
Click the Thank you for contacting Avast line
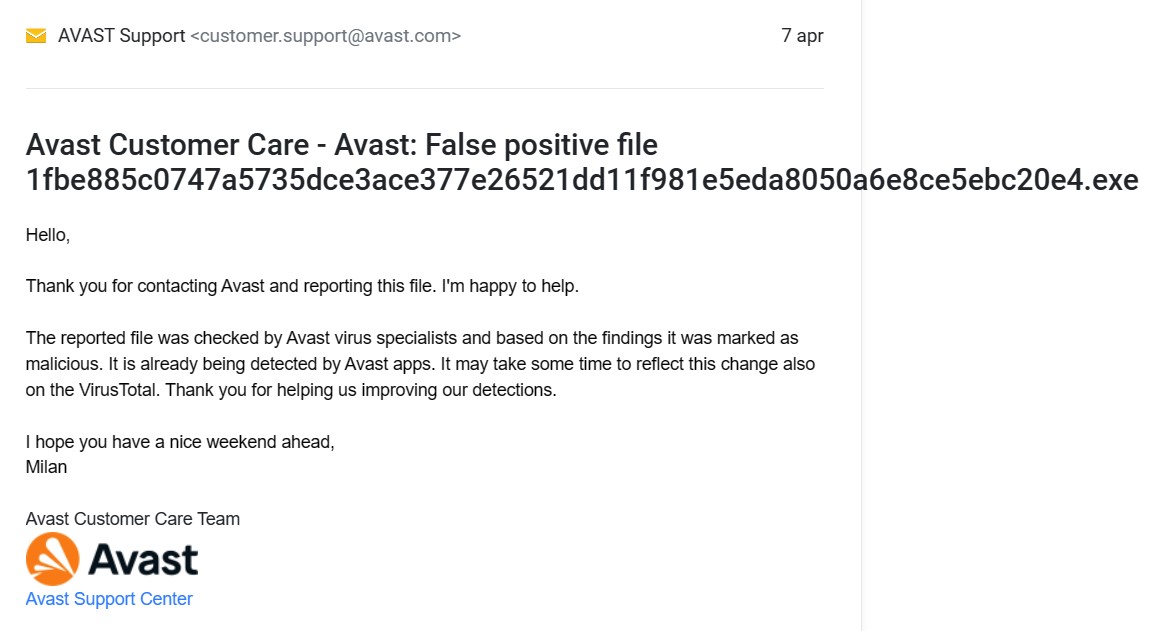click(x=302, y=286)
